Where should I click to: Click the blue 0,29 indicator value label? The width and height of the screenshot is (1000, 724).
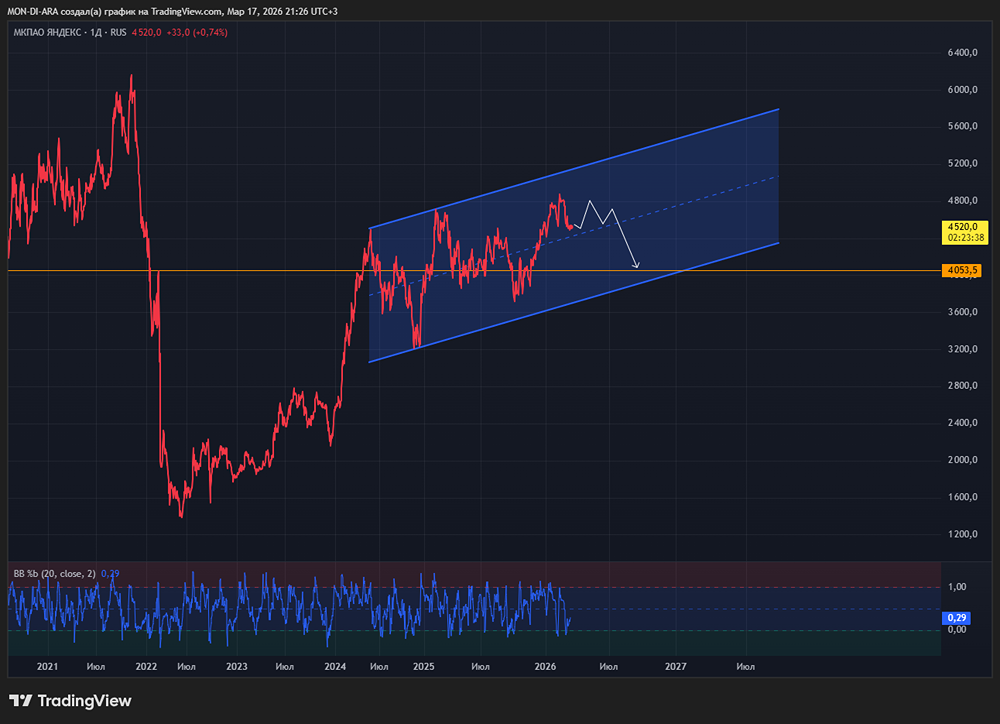click(x=956, y=617)
